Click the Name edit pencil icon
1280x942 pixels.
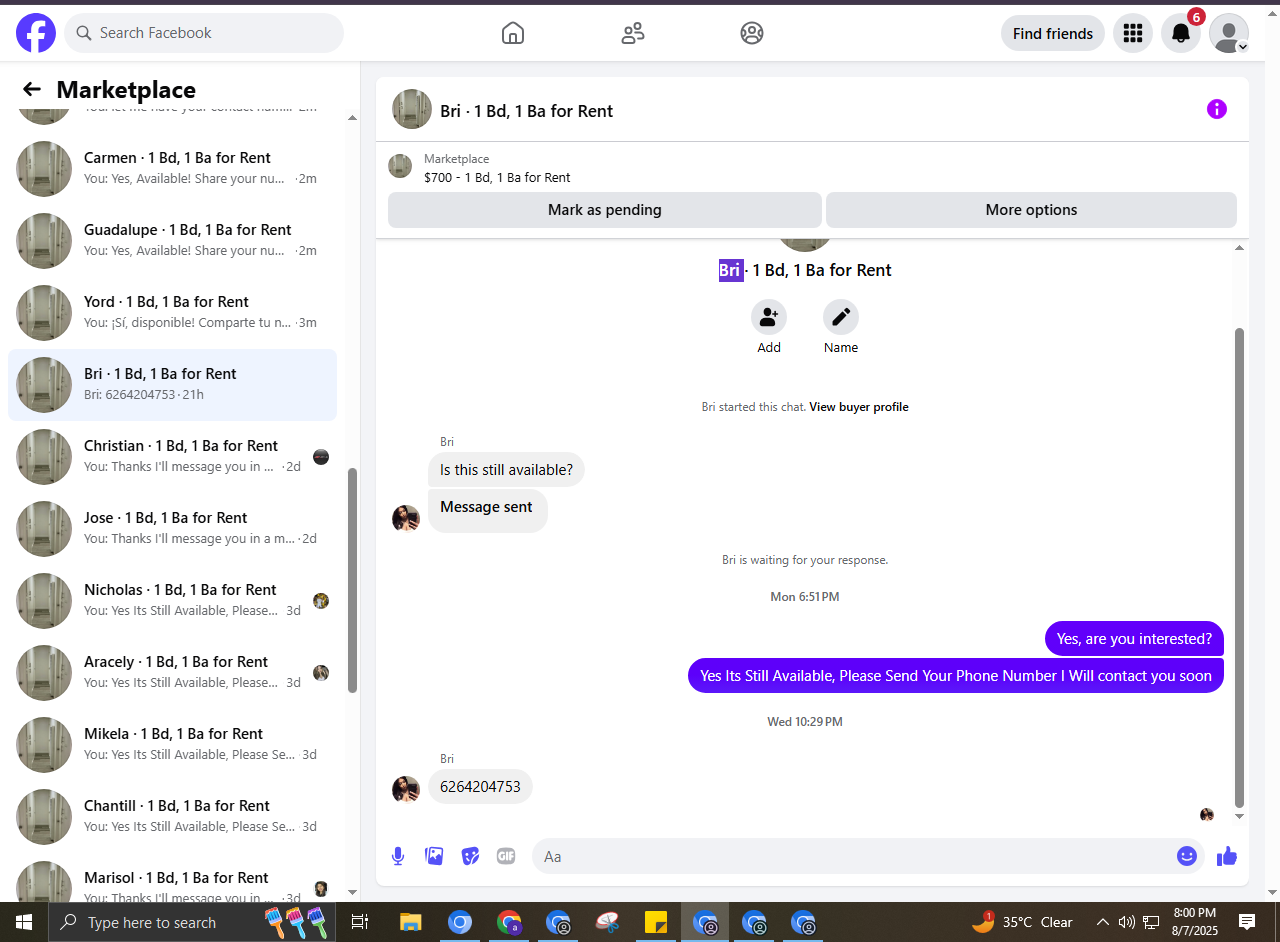(x=841, y=317)
